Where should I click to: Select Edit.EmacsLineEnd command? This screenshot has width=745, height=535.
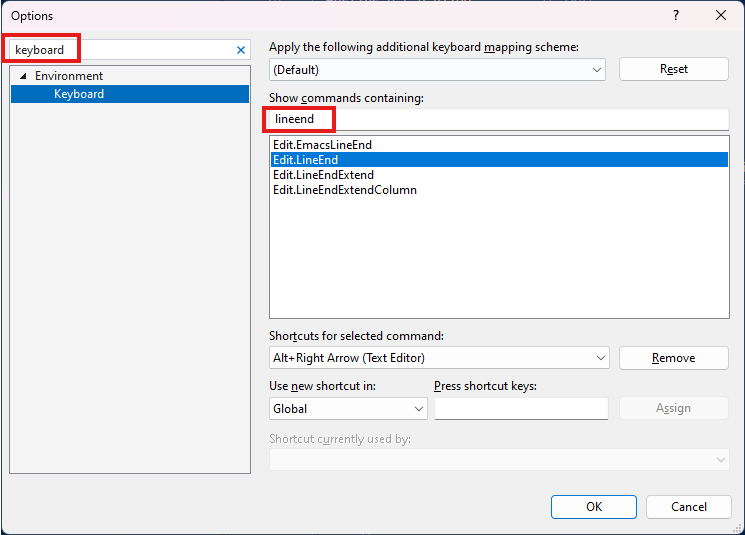499,145
